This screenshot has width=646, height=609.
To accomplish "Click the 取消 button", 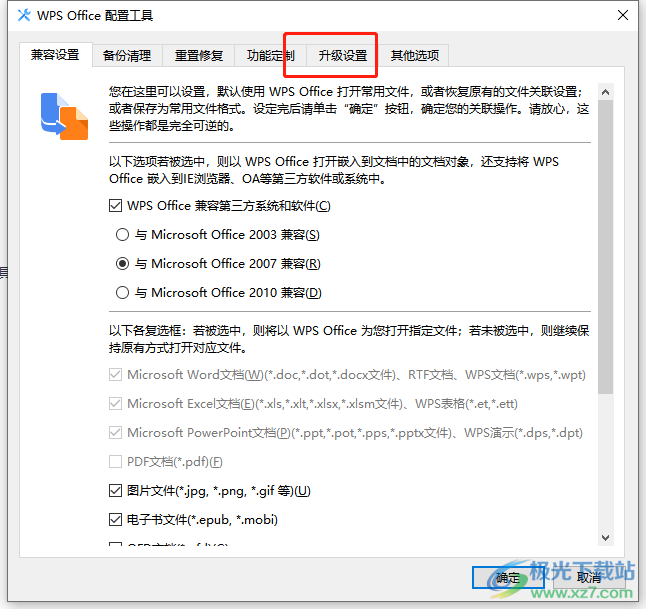I will (588, 578).
